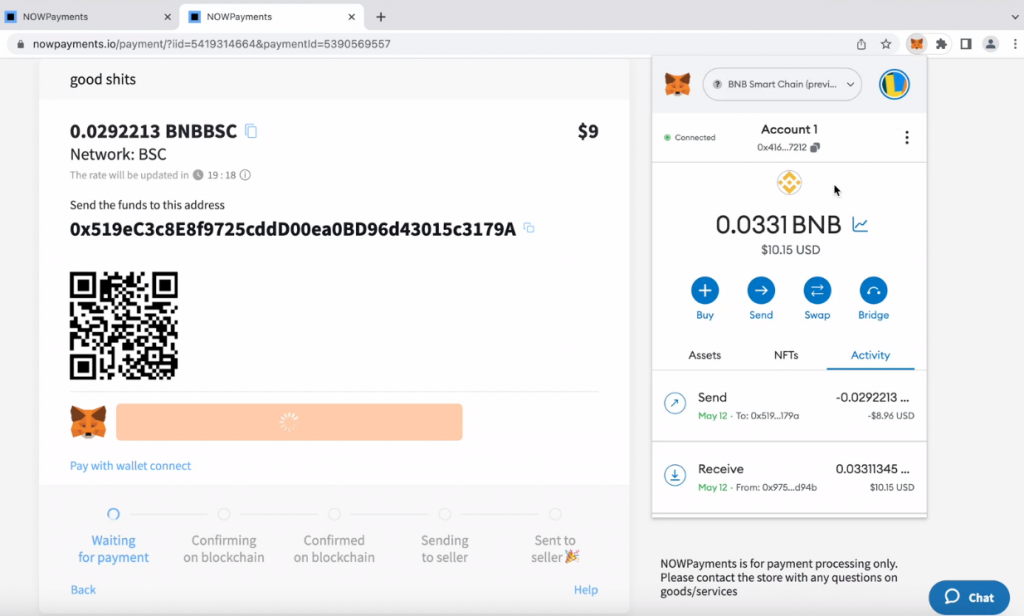This screenshot has width=1024, height=616.
Task: Open MetaMask extension icon in toolbar
Action: 917,44
